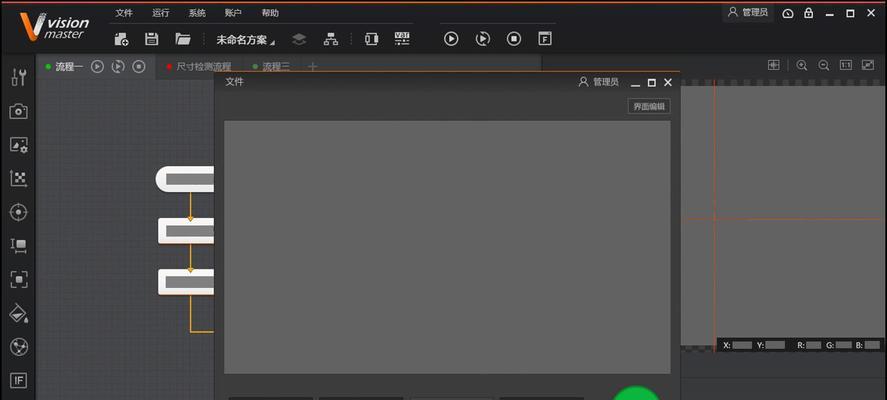
Task: Add a new flow tab
Action: [312, 67]
